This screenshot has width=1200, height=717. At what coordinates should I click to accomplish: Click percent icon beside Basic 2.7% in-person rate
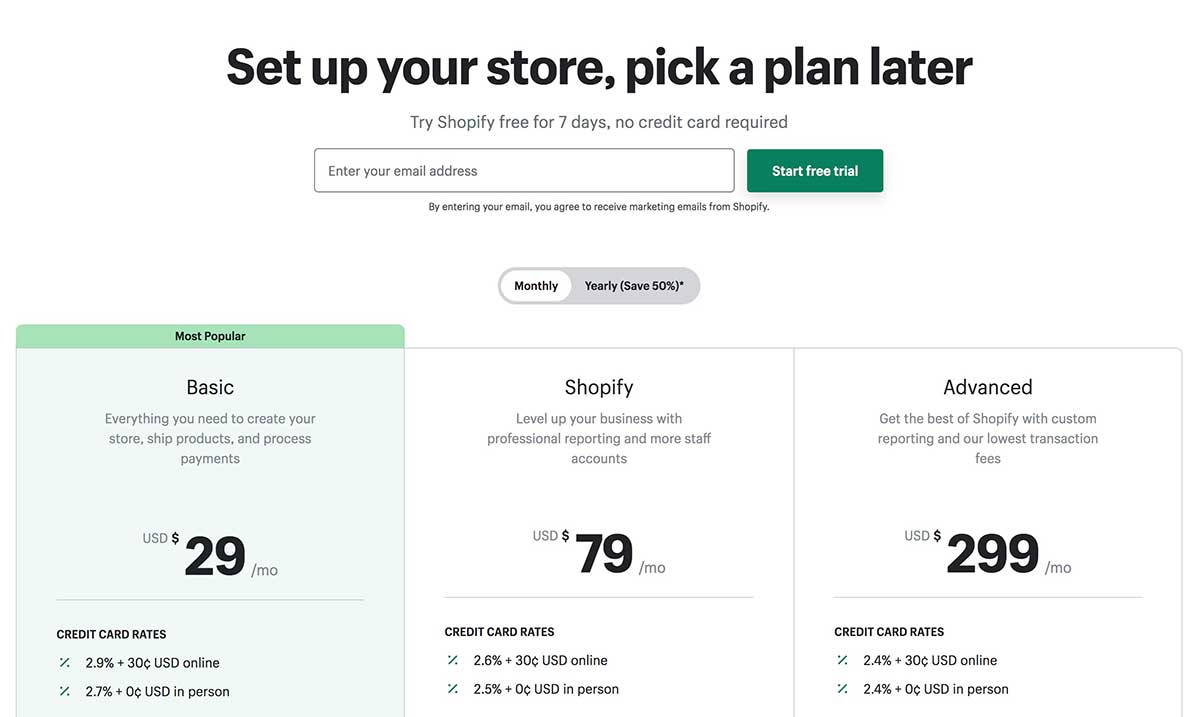65,691
